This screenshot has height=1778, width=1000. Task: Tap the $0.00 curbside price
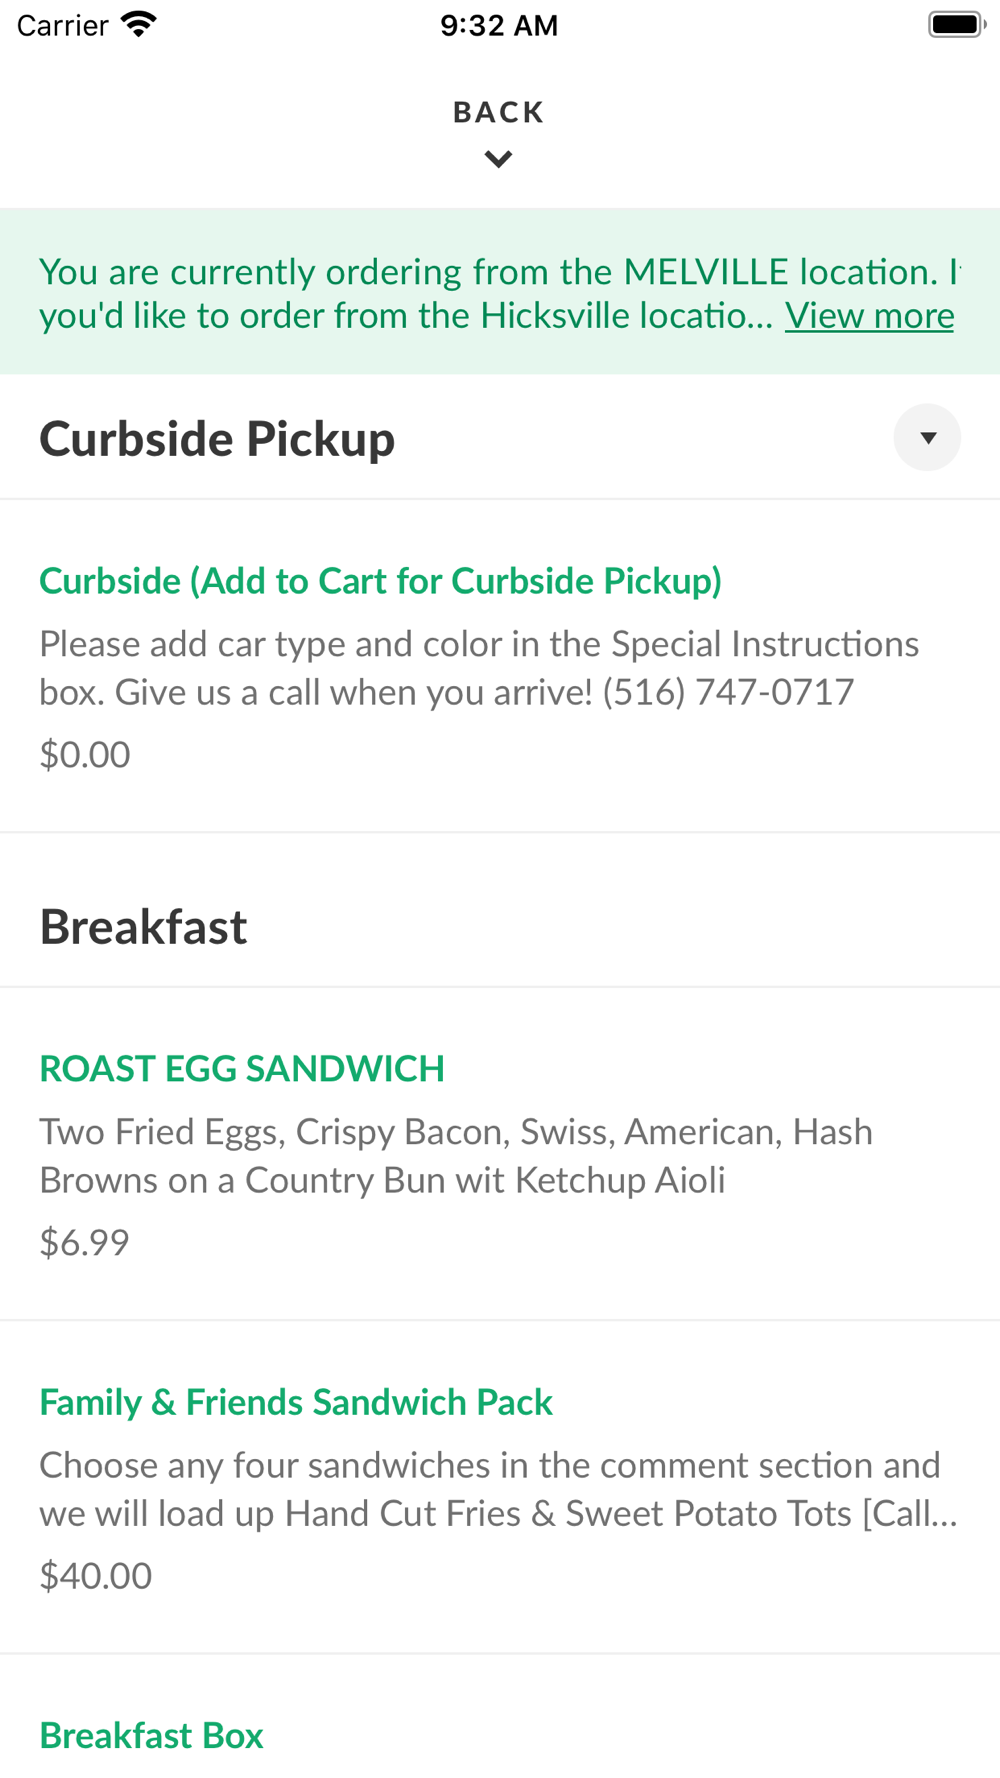click(85, 755)
